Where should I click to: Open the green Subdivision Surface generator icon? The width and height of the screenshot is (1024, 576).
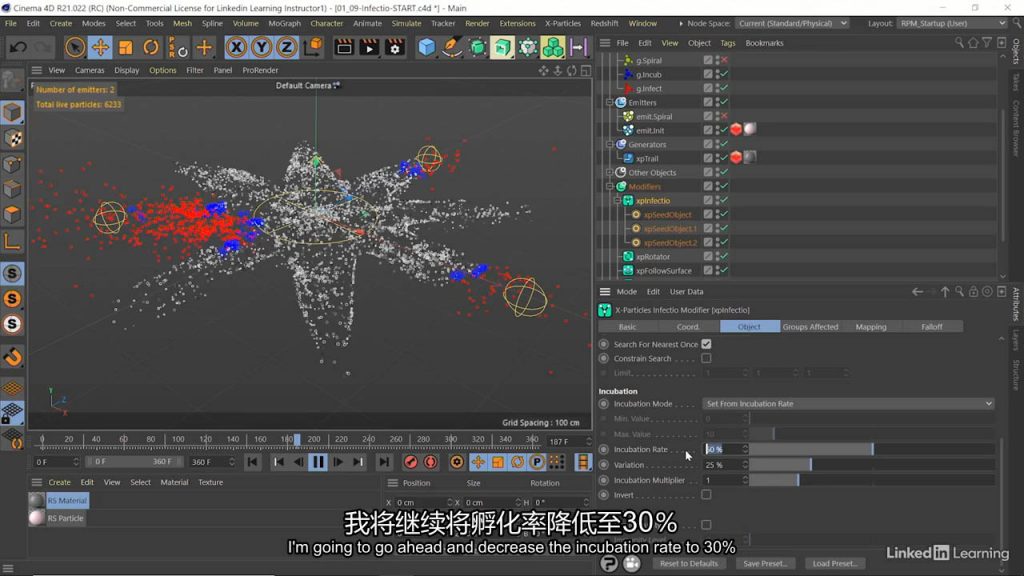click(x=477, y=48)
